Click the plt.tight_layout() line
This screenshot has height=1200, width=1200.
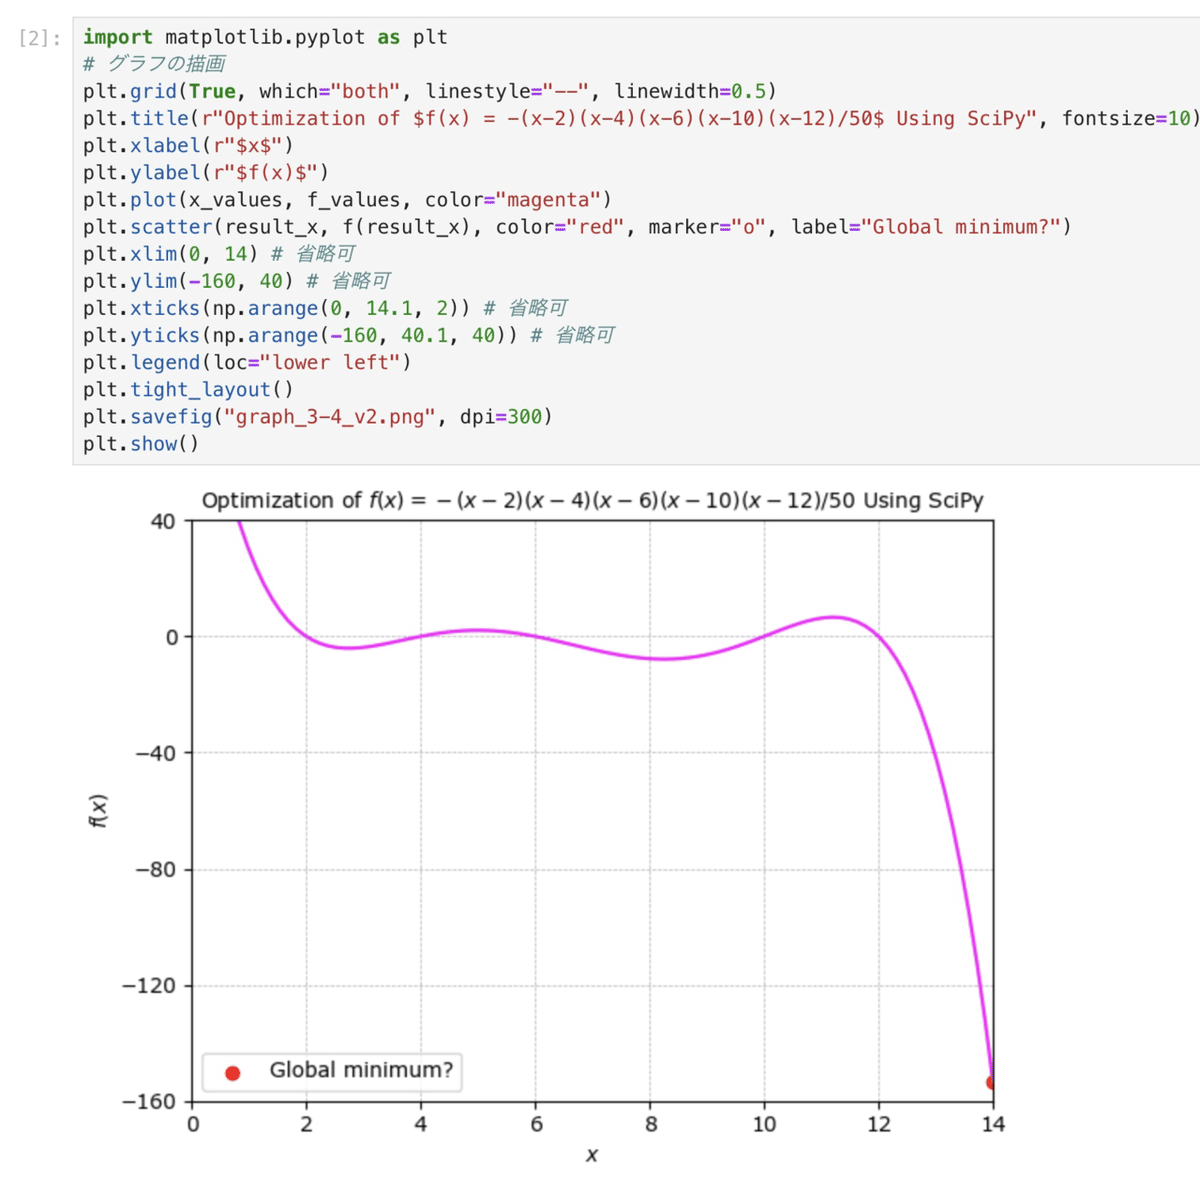188,389
